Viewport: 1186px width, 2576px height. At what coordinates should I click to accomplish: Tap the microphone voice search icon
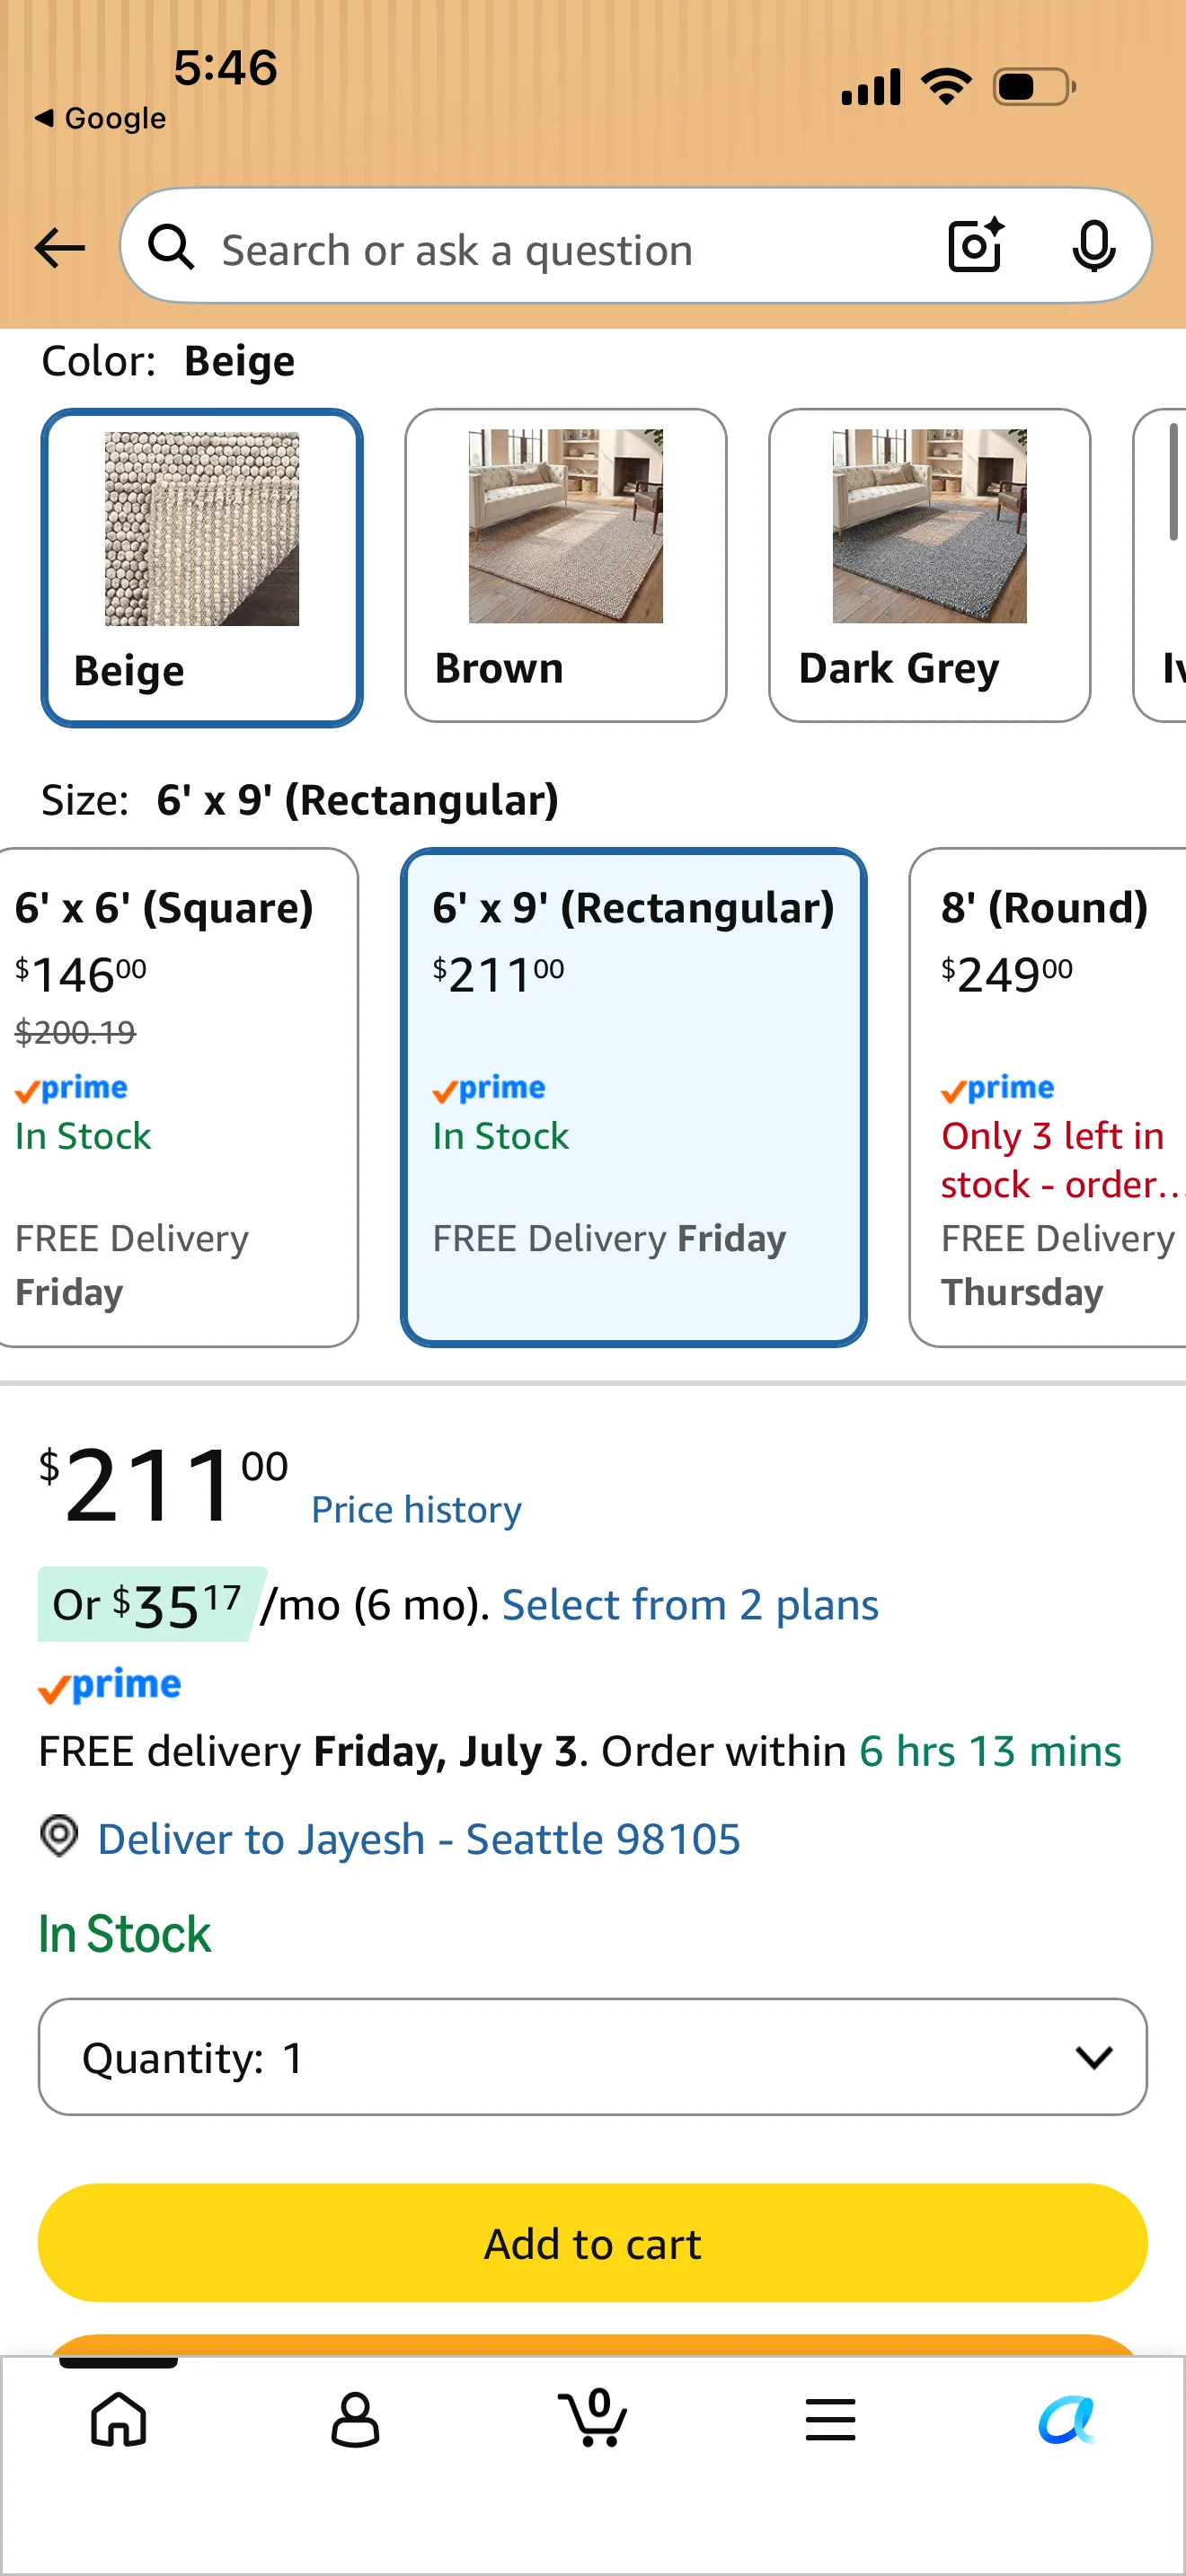[1093, 246]
